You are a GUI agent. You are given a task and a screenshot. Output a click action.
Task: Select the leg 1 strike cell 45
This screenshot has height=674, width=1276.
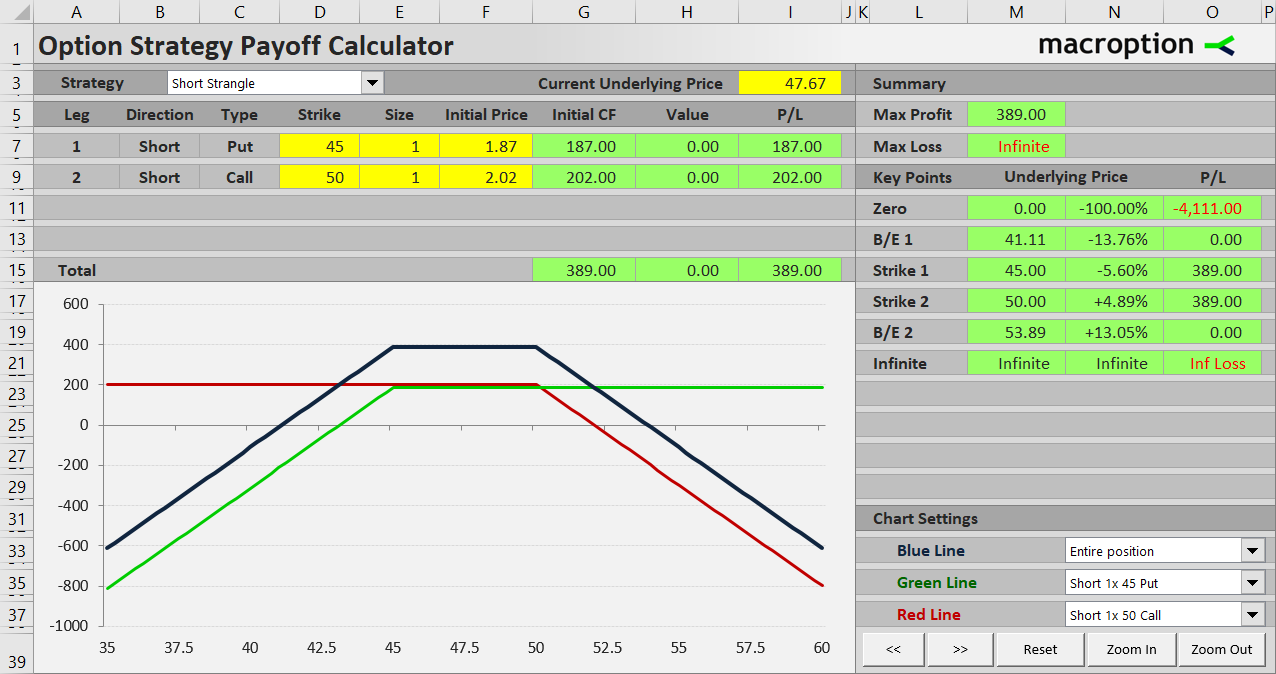320,146
